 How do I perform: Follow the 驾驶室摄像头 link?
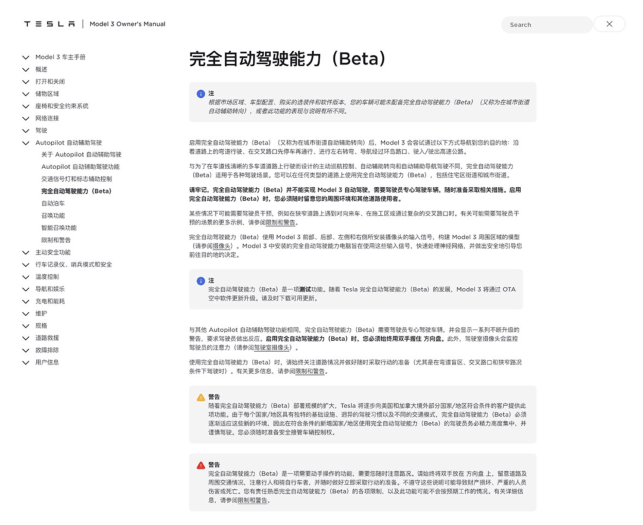point(271,348)
